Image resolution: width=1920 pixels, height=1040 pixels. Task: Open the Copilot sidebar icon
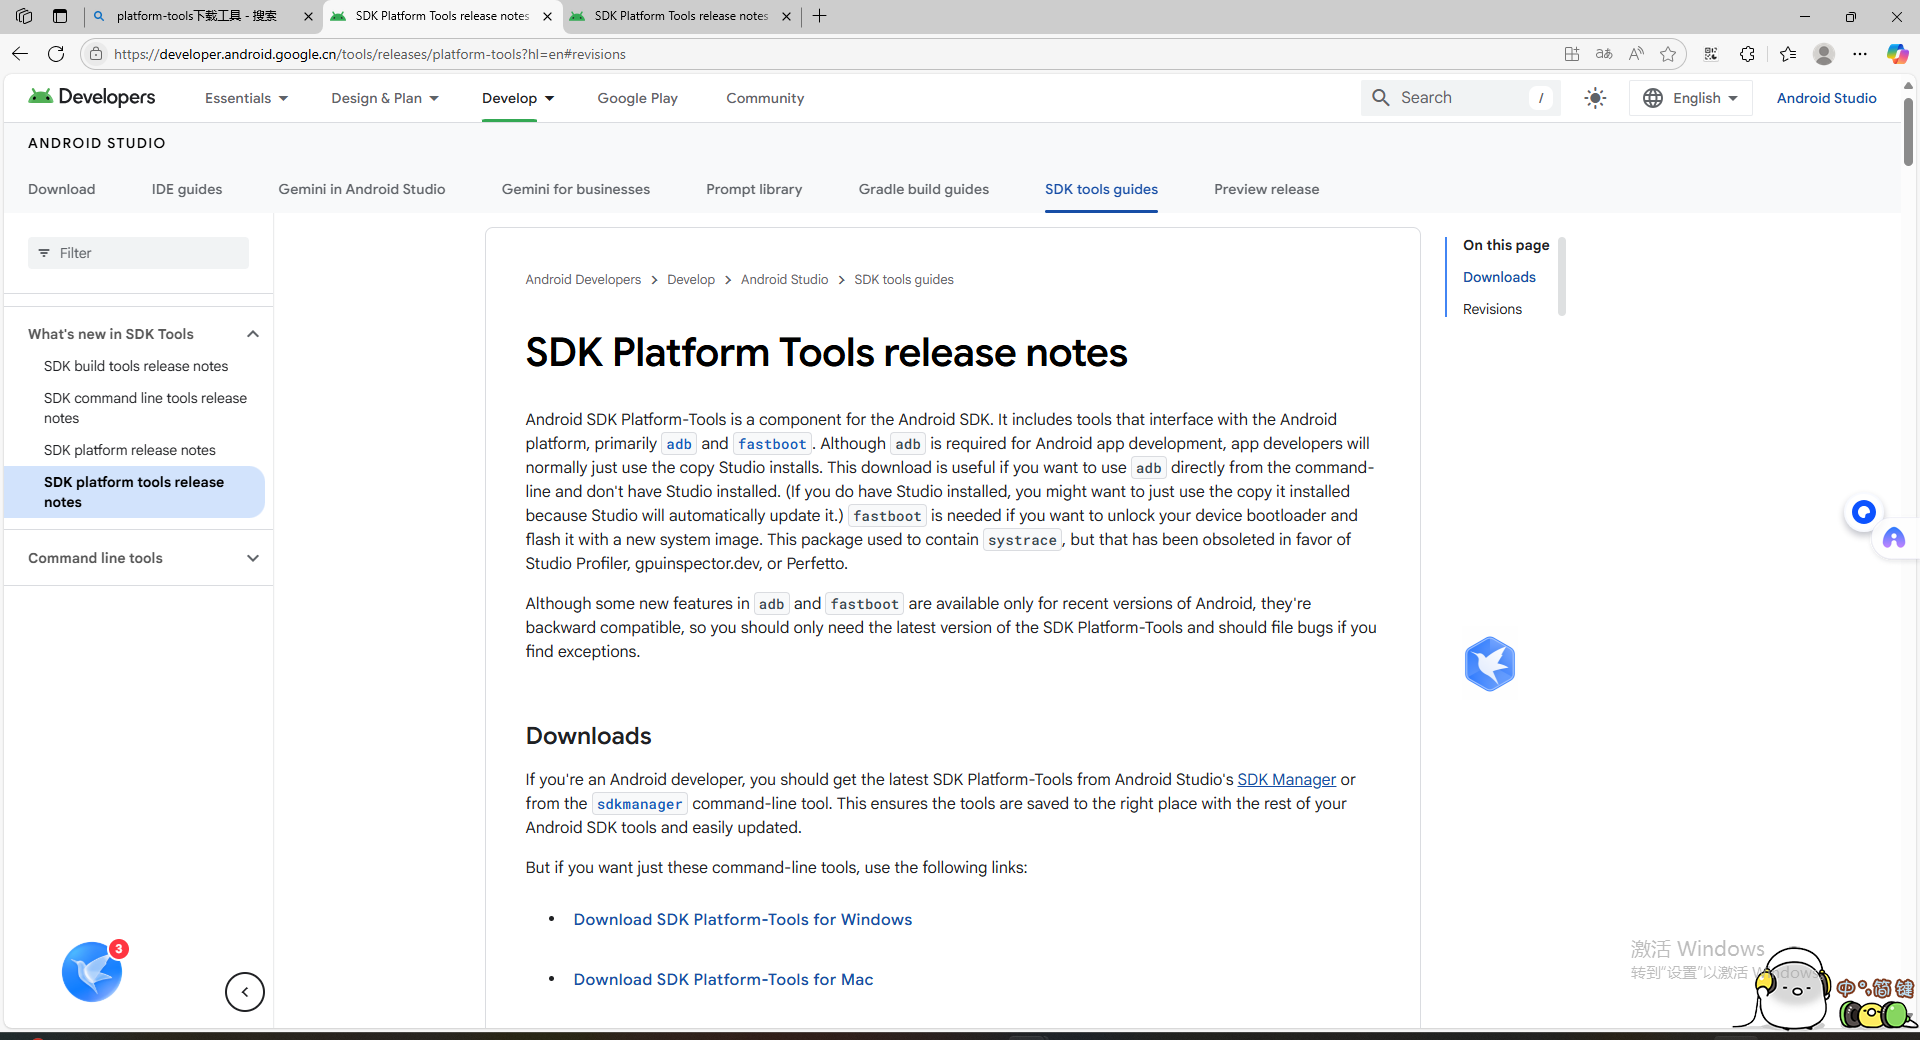1897,54
